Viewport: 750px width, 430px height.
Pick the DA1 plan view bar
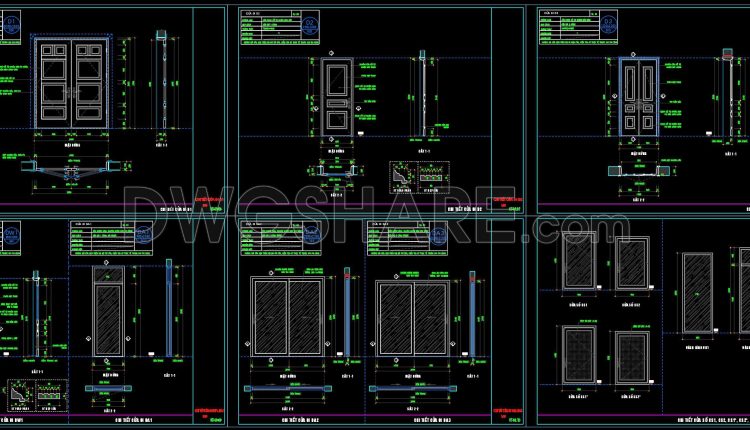(x=109, y=388)
